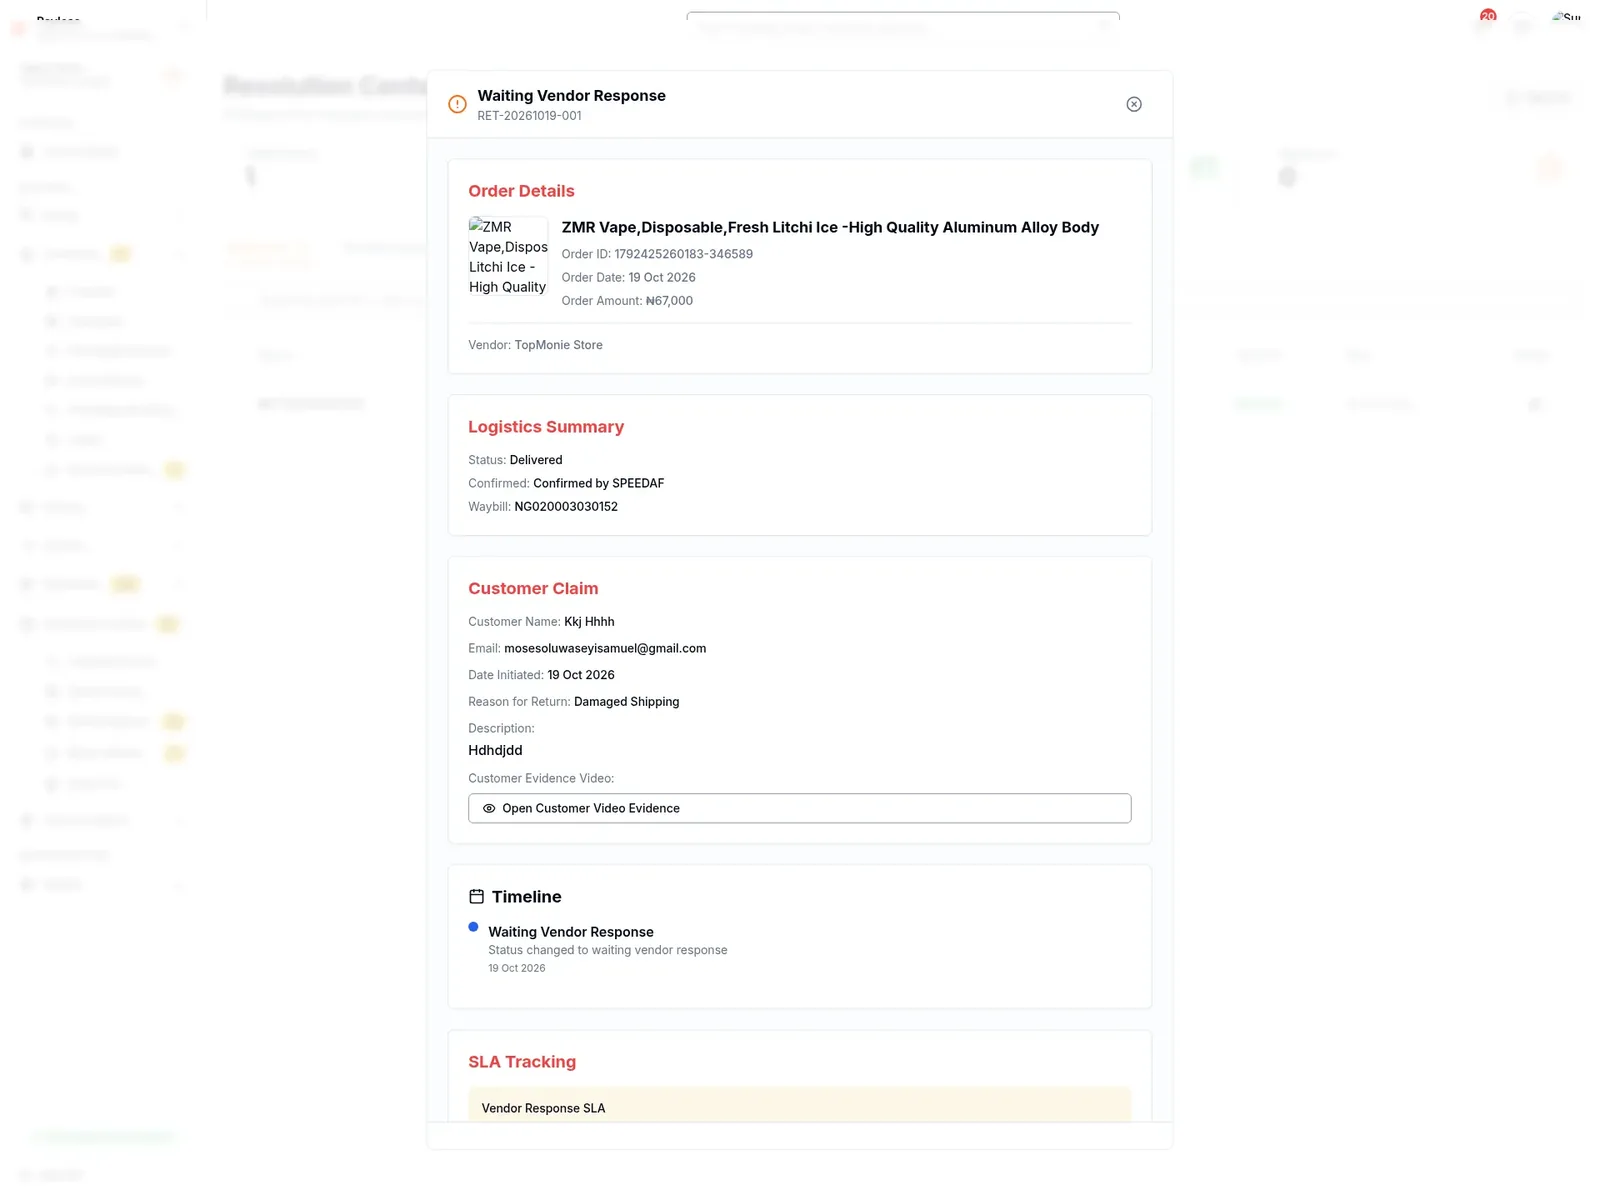
Task: Click the Date Initiated 19 Oct 2026 value
Action: (x=581, y=675)
